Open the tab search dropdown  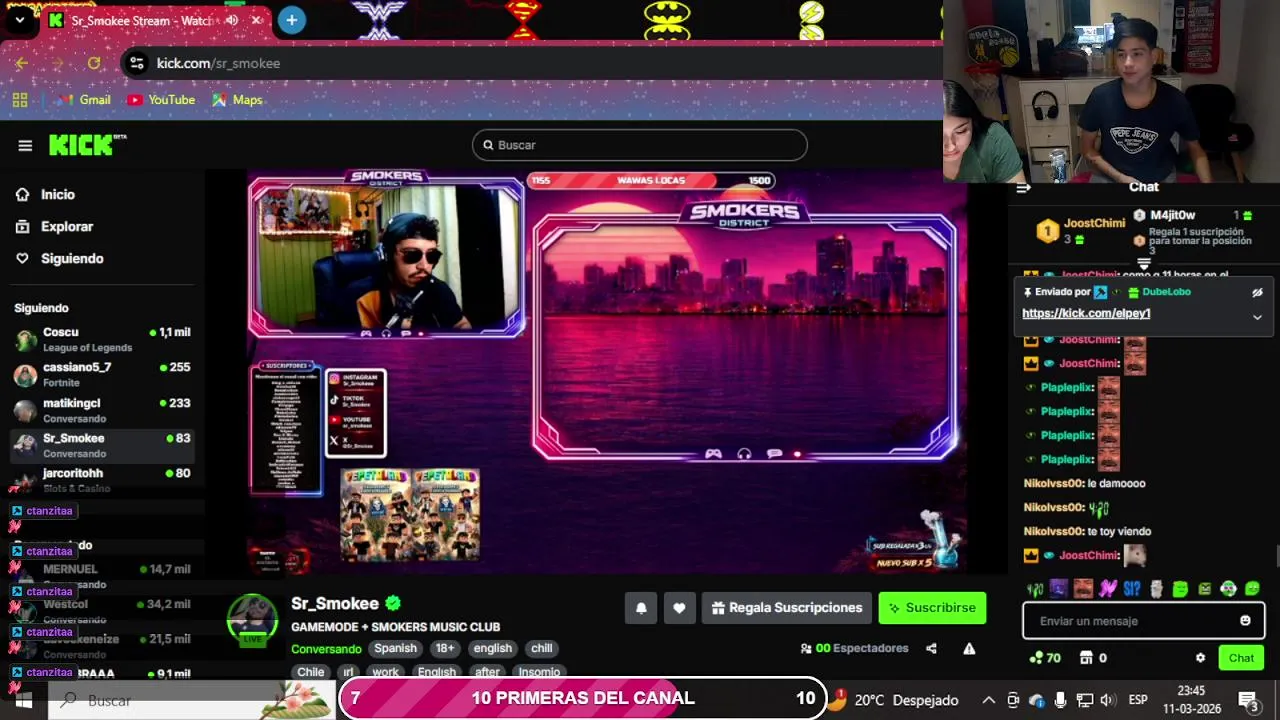pos(19,20)
